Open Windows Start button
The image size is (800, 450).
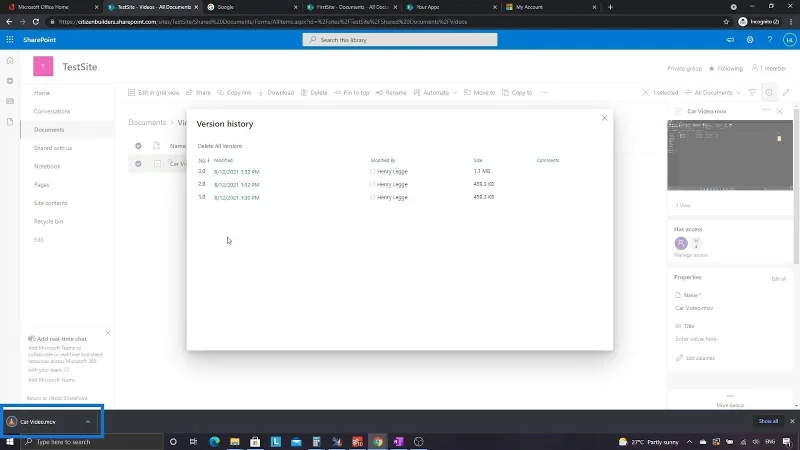click(10, 441)
